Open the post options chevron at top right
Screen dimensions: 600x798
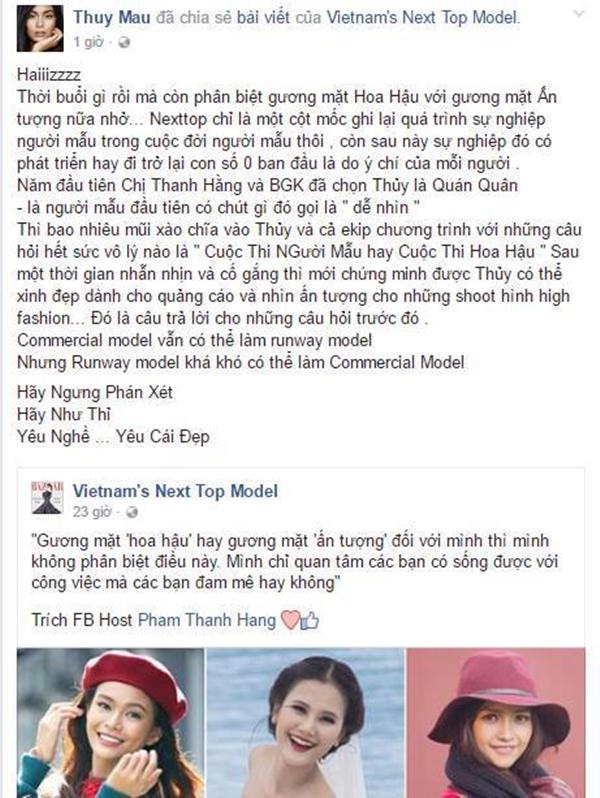tap(579, 14)
